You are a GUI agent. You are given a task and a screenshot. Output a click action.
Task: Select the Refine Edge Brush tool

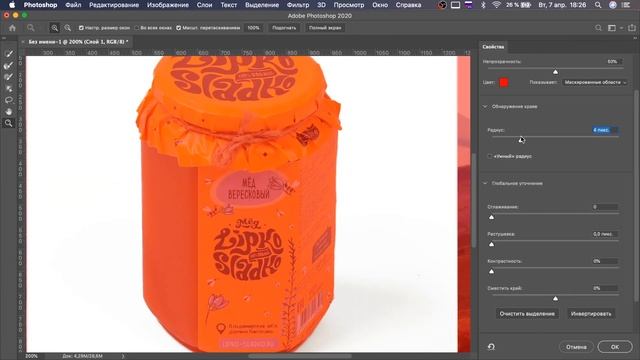pyautogui.click(x=9, y=65)
